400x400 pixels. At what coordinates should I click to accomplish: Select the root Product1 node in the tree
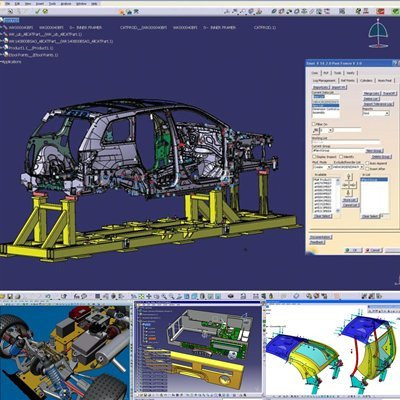[x=11, y=20]
